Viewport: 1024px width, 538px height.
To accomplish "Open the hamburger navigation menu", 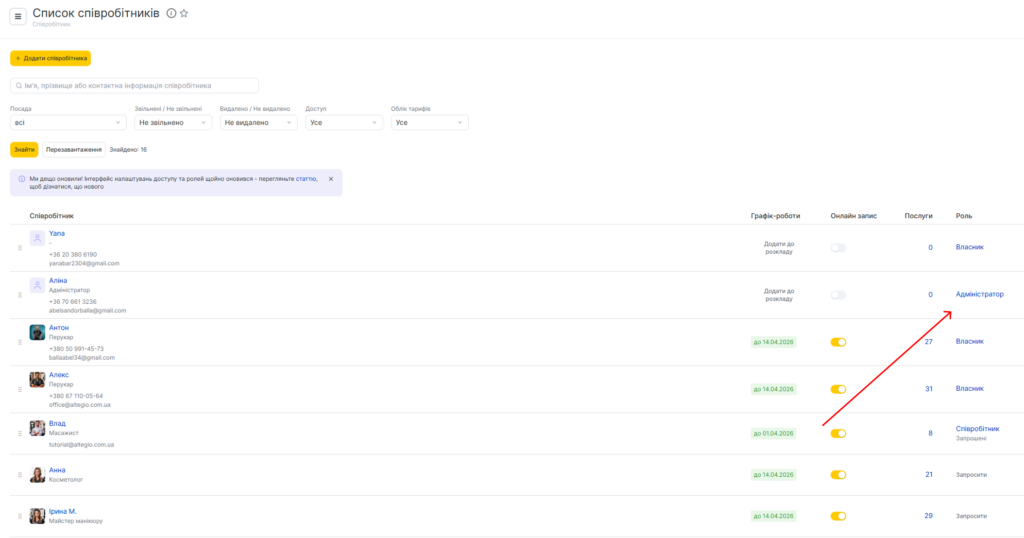I will pos(18,16).
